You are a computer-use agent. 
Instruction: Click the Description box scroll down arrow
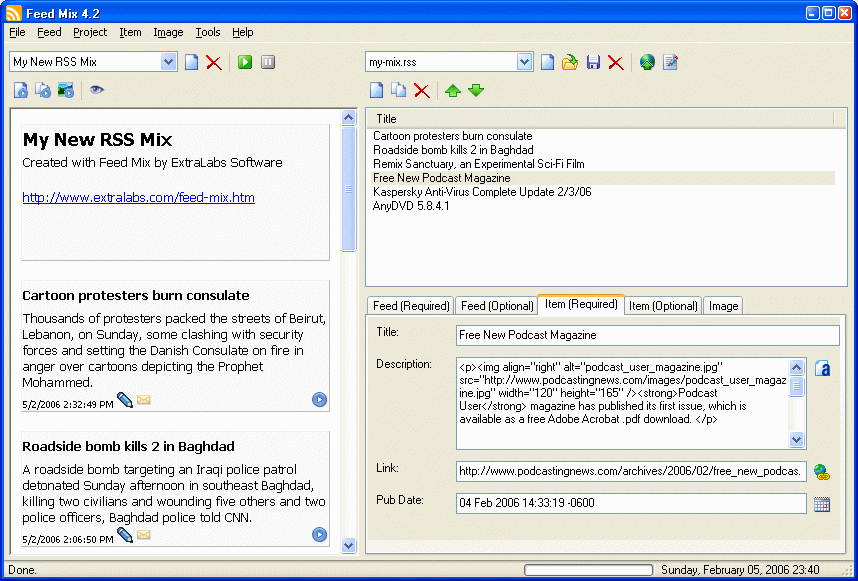(x=797, y=439)
